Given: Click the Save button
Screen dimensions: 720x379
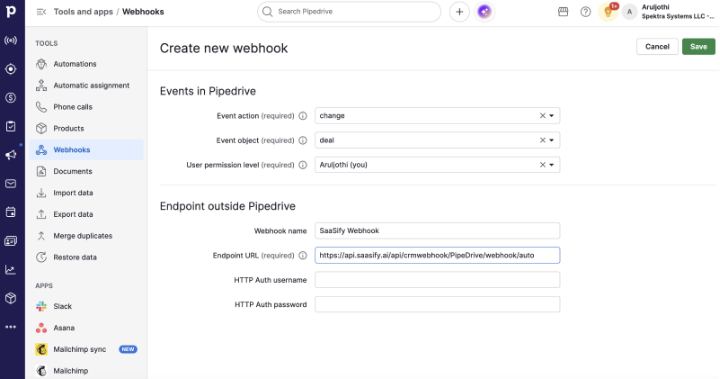Looking at the screenshot, I should pyautogui.click(x=698, y=47).
